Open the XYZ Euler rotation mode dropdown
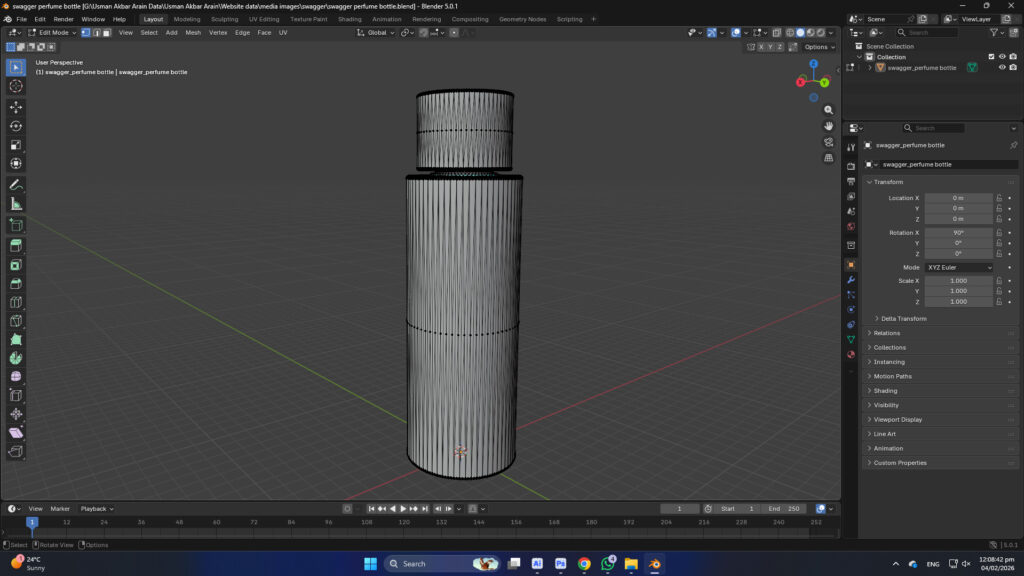The width and height of the screenshot is (1024, 576). coord(959,268)
